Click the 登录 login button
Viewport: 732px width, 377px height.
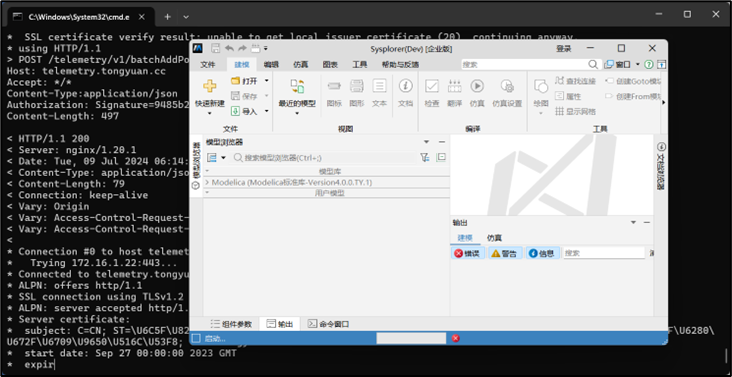(x=563, y=49)
